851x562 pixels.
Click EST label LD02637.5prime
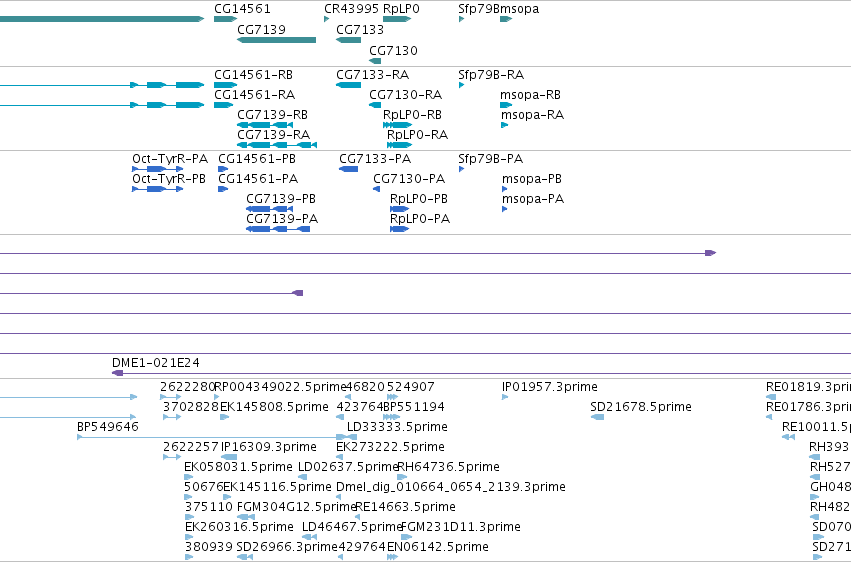pyautogui.click(x=349, y=467)
